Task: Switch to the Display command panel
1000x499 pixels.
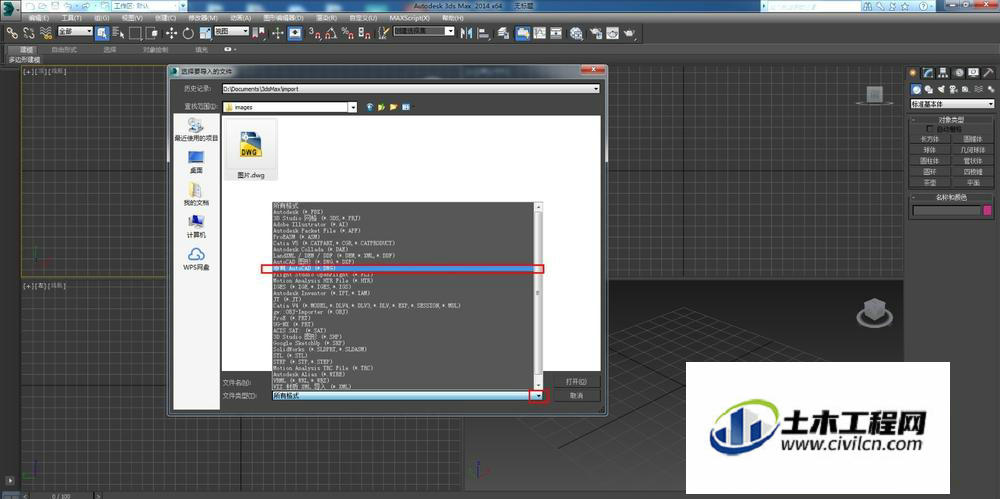Action: pos(973,73)
